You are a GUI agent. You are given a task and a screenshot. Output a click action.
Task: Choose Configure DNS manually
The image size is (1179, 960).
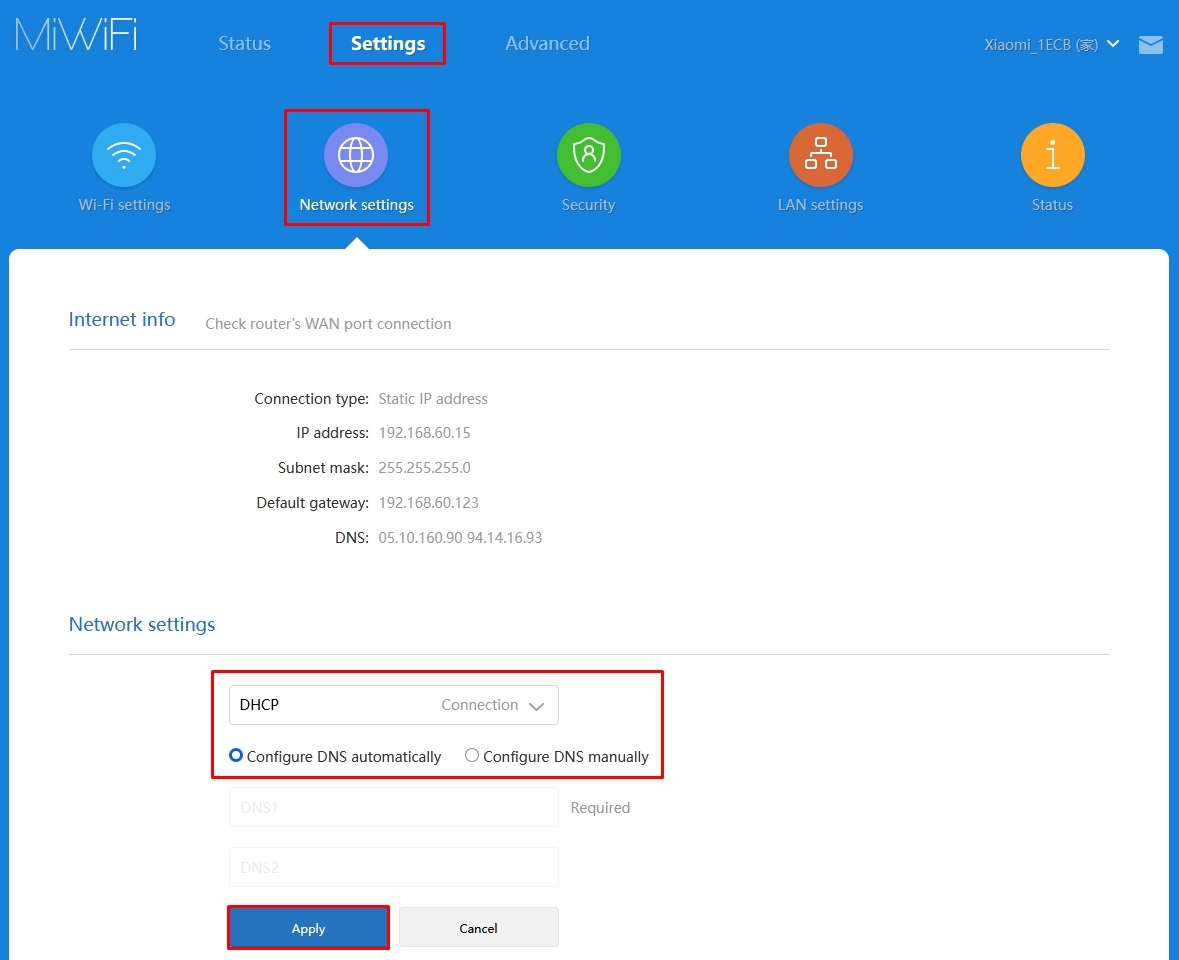coord(472,756)
